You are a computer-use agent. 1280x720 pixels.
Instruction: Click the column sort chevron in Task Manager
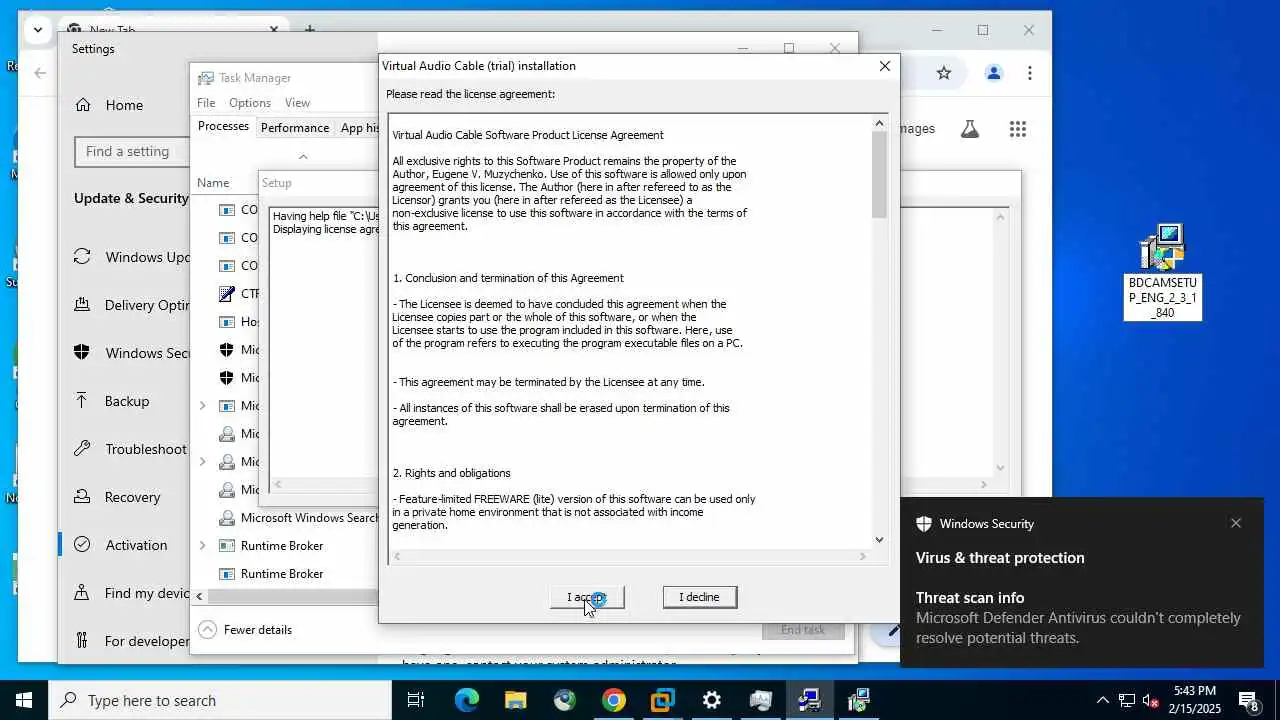(x=303, y=157)
